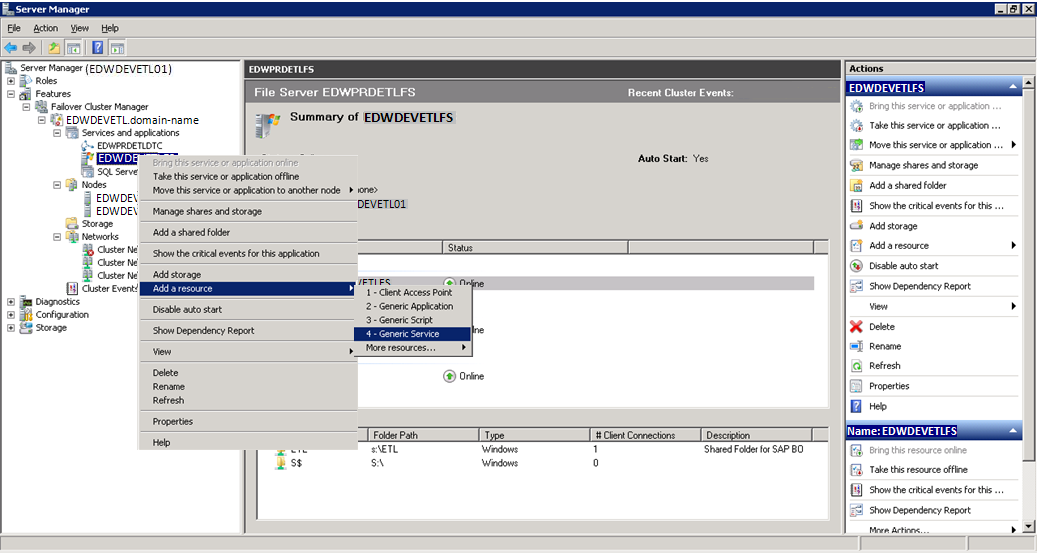Click the Actions pane scroll down arrow
1037x553 pixels.
pos(1028,527)
